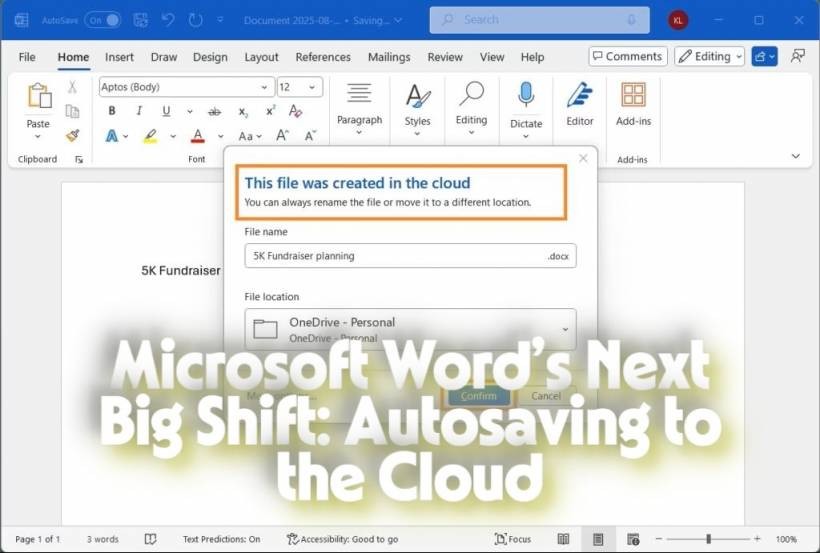Switch to the Design tab
The image size is (820, 553).
(x=210, y=57)
